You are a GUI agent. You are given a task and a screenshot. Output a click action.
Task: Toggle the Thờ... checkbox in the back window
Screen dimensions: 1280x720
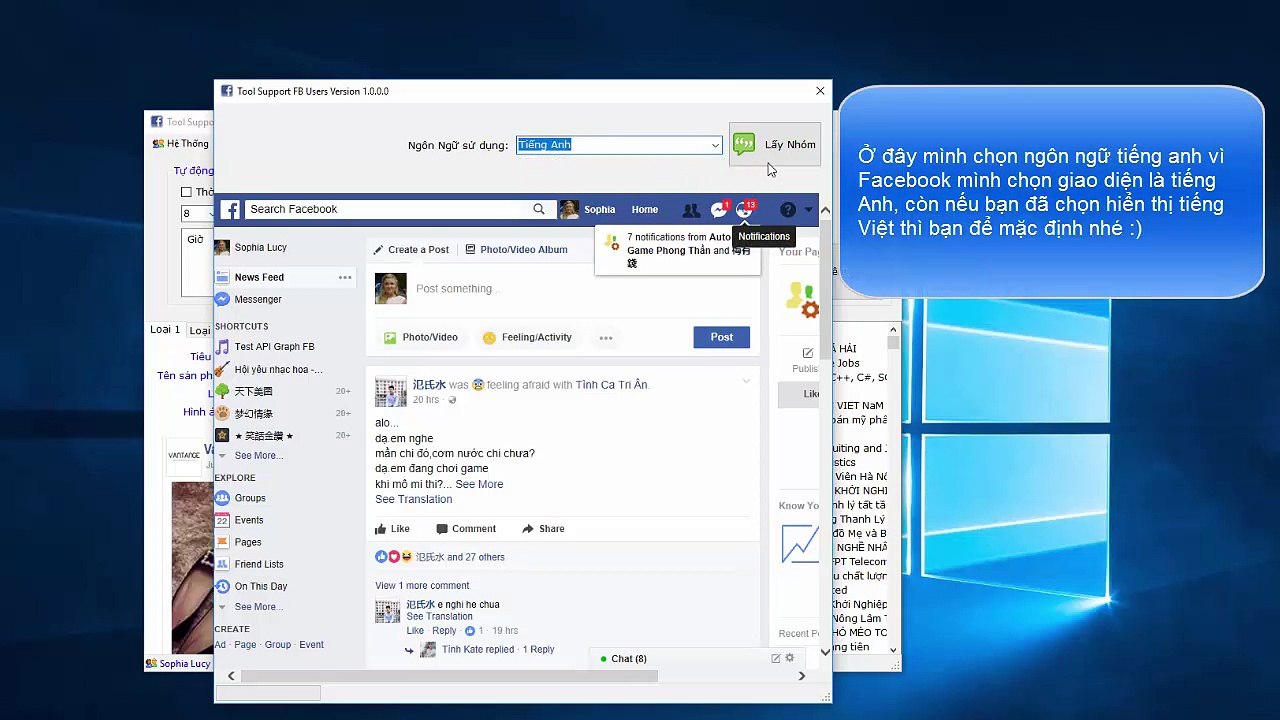[x=186, y=192]
